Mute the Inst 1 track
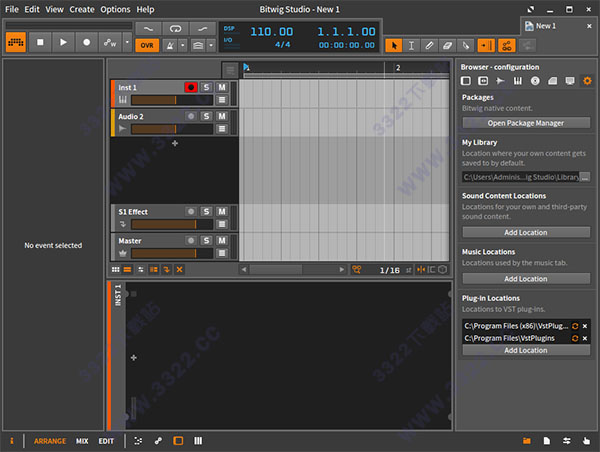Screen dimensions: 600x452 pyautogui.click(x=222, y=87)
